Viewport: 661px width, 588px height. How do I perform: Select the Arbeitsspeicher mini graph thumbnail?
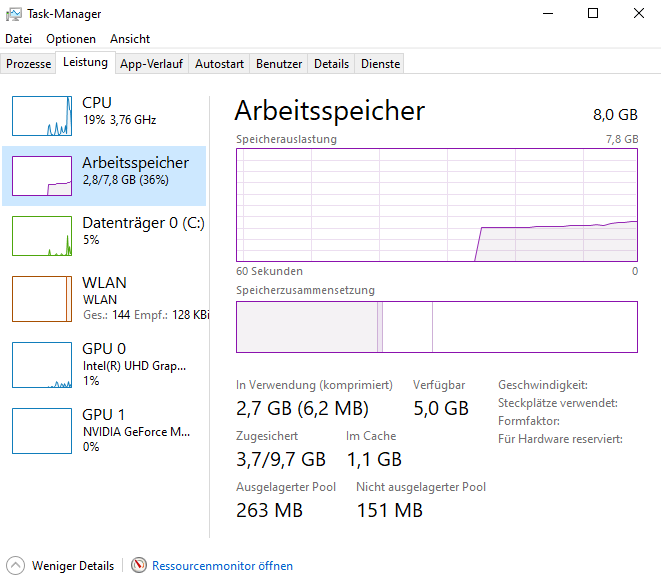coord(42,176)
